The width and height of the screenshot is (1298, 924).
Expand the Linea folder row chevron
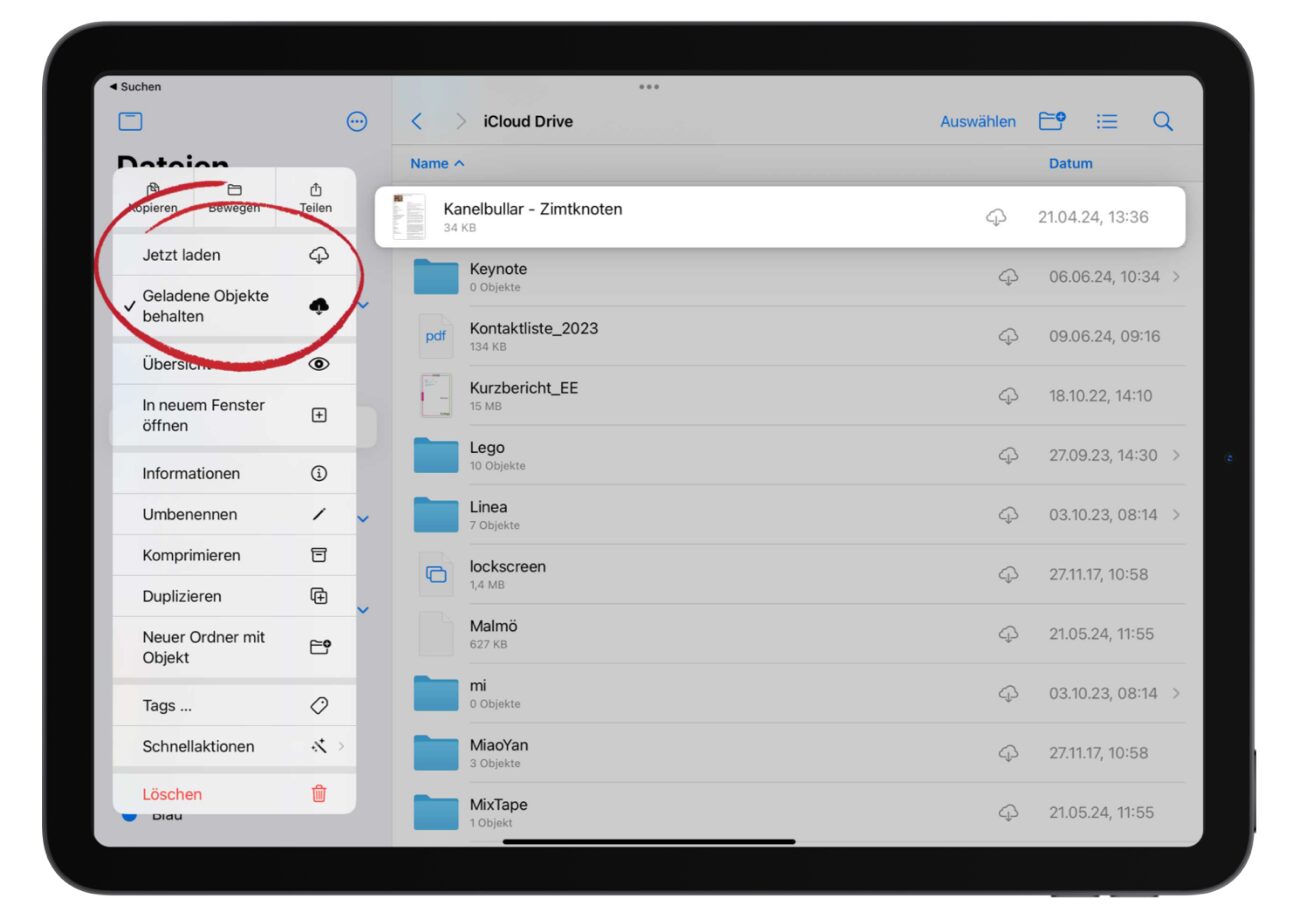coord(1176,515)
